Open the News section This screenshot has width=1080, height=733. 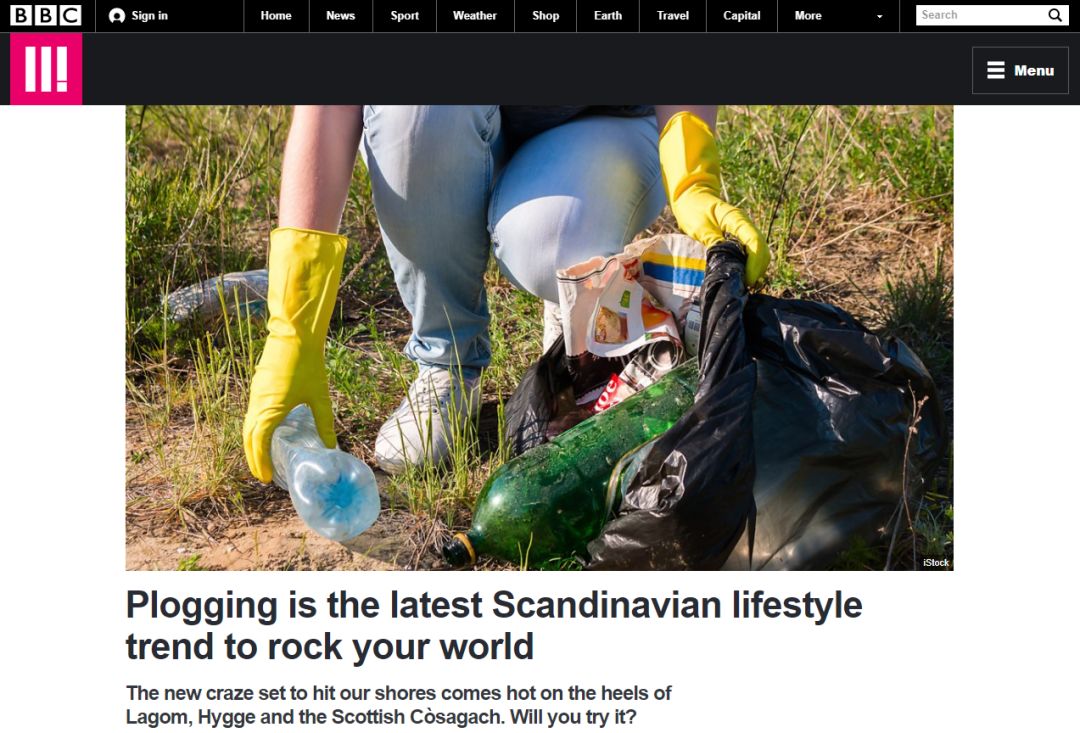tap(340, 15)
